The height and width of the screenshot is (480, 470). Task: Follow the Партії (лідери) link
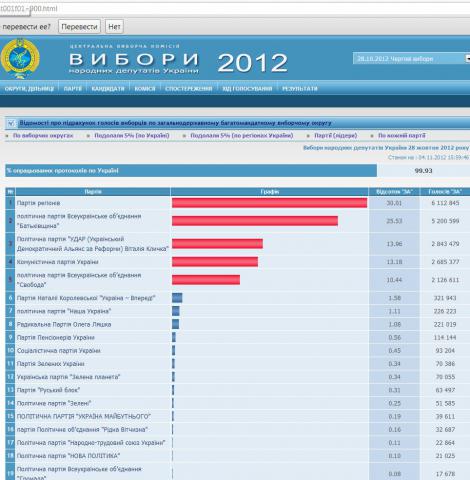pos(335,136)
